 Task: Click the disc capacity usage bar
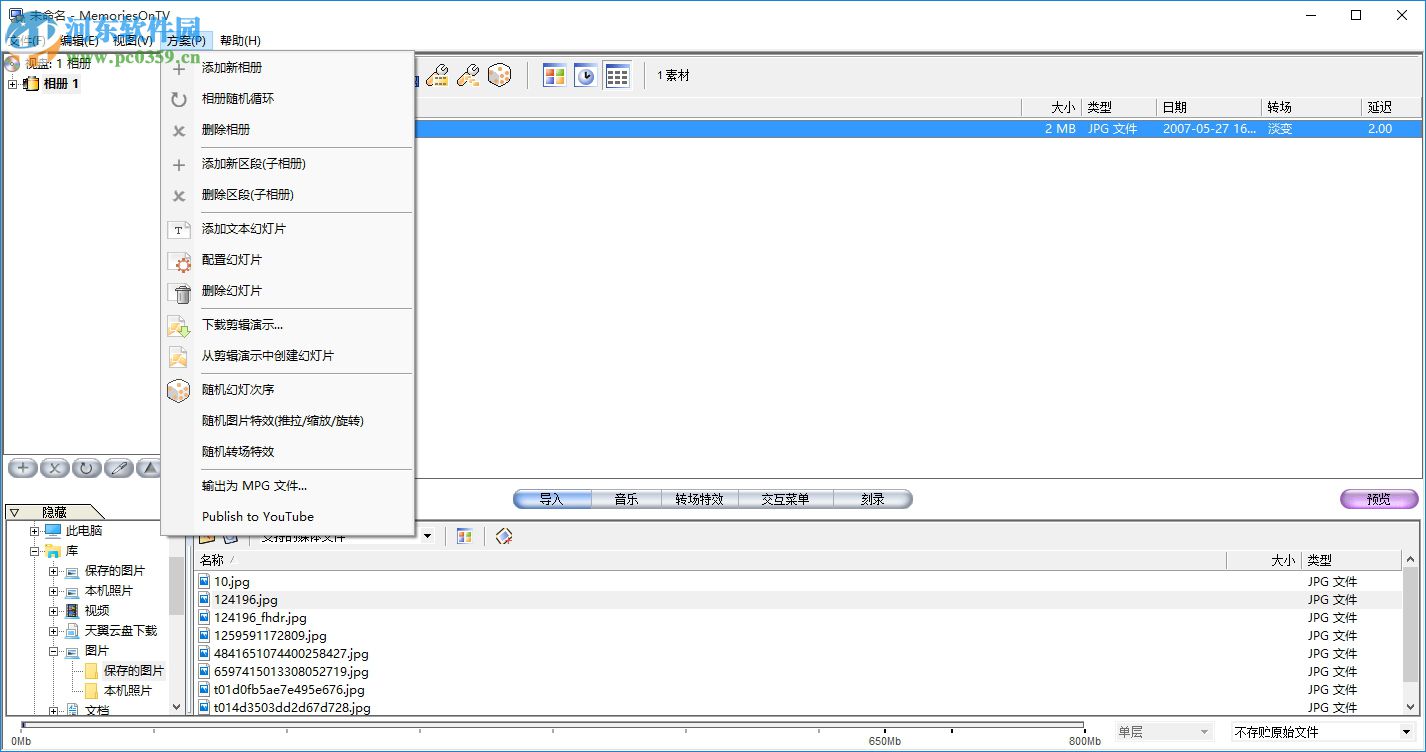(552, 725)
